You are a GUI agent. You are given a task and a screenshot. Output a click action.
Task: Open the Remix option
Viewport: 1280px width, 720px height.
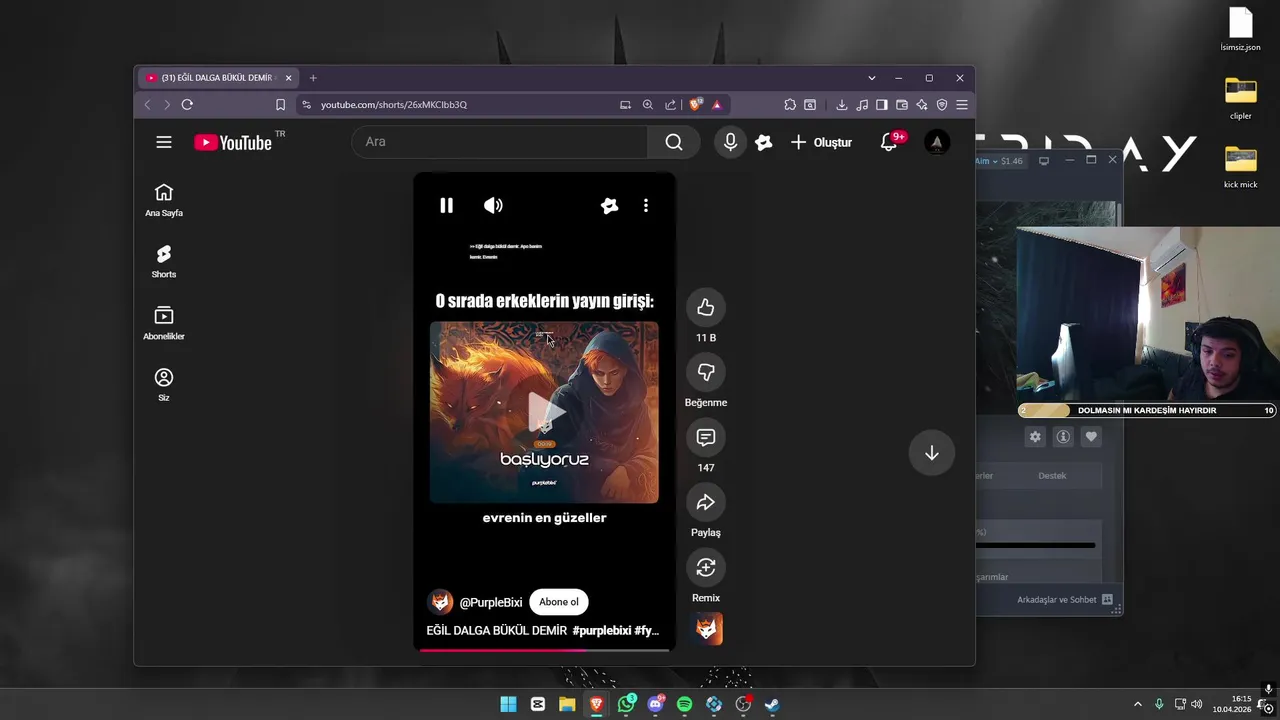pyautogui.click(x=706, y=567)
